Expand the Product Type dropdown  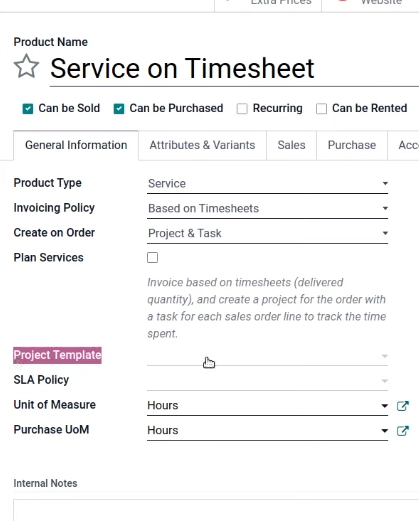coord(267,184)
